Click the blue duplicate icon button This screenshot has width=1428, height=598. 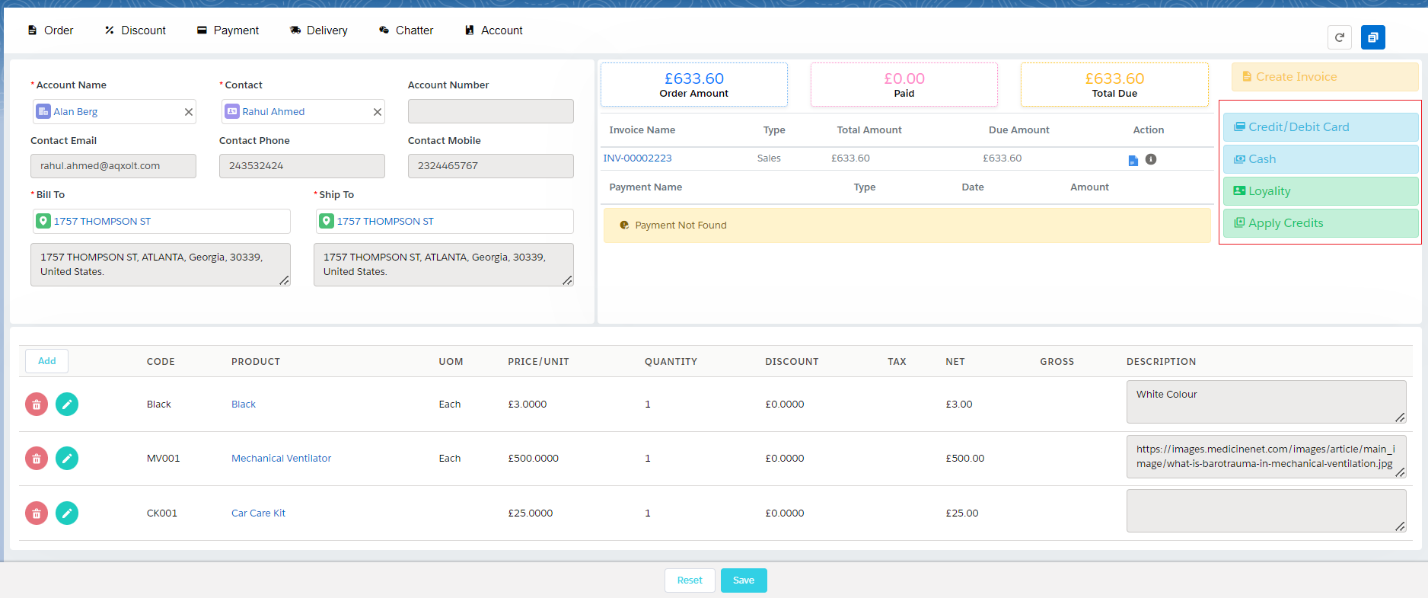1373,37
